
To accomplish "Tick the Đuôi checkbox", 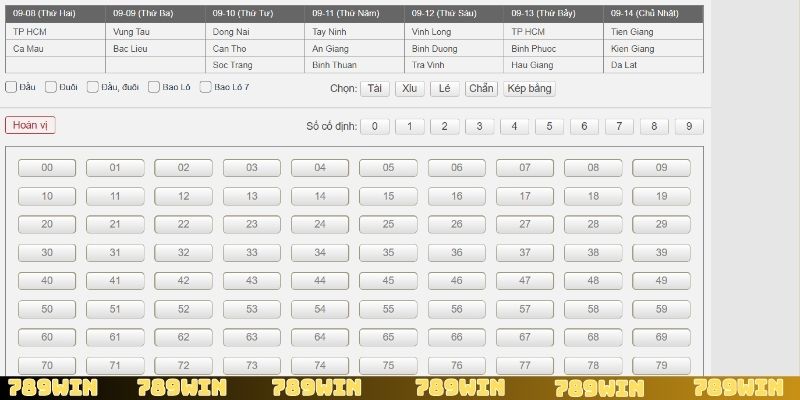I will (x=52, y=87).
